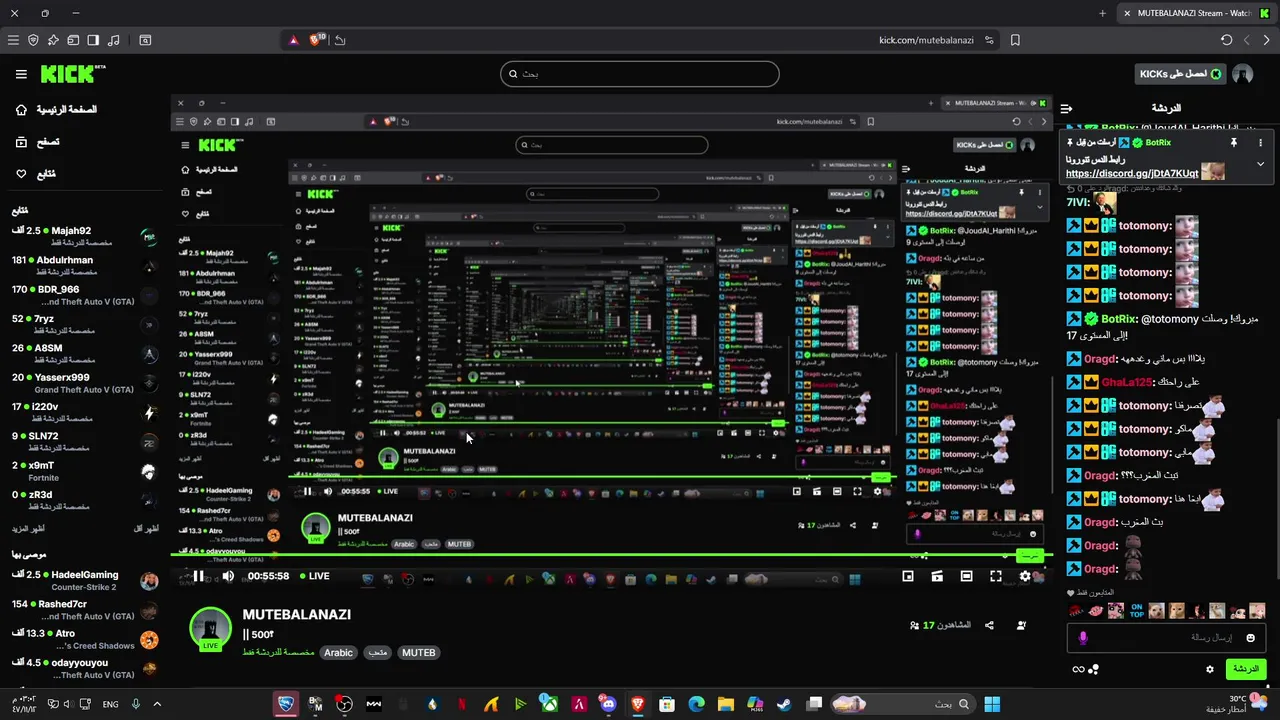Click the KICK logo

coord(72,74)
